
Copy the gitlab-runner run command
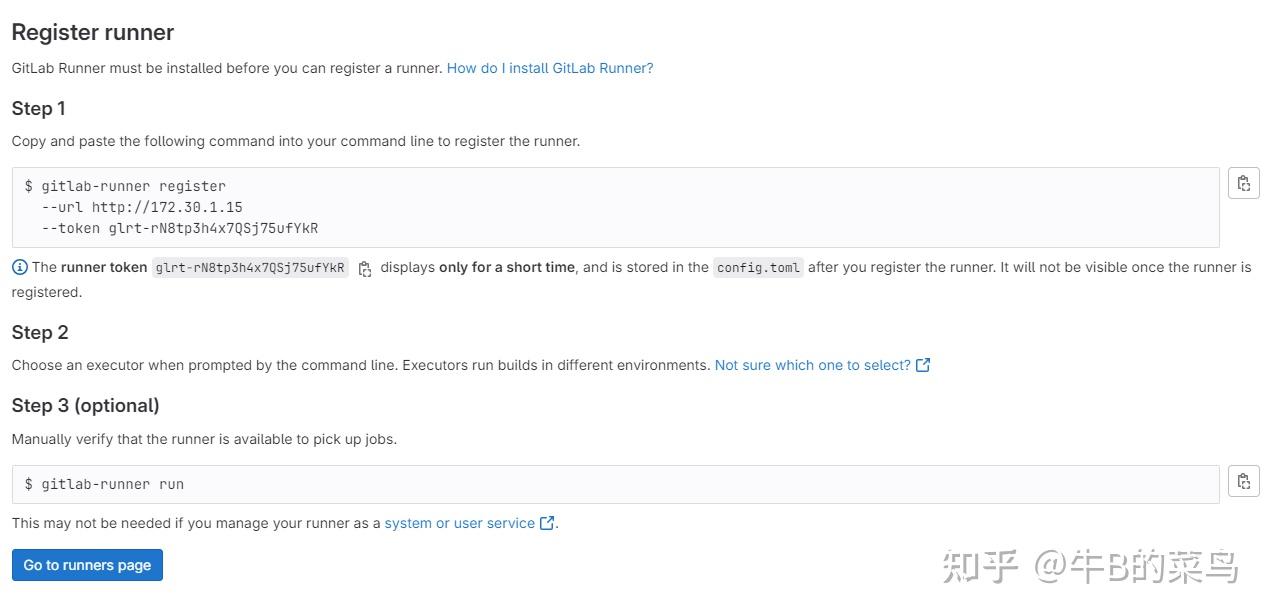point(1243,480)
